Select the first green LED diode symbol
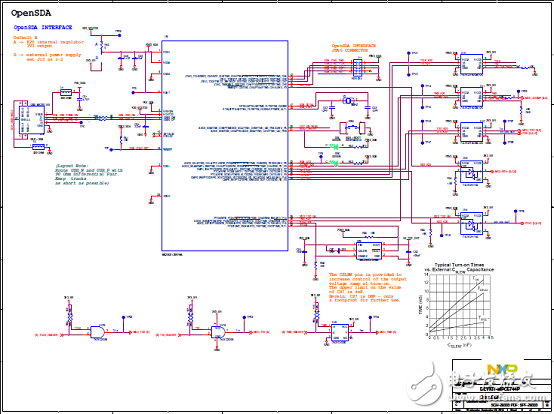Viewport: 554px width, 414px height. pyautogui.click(x=334, y=146)
